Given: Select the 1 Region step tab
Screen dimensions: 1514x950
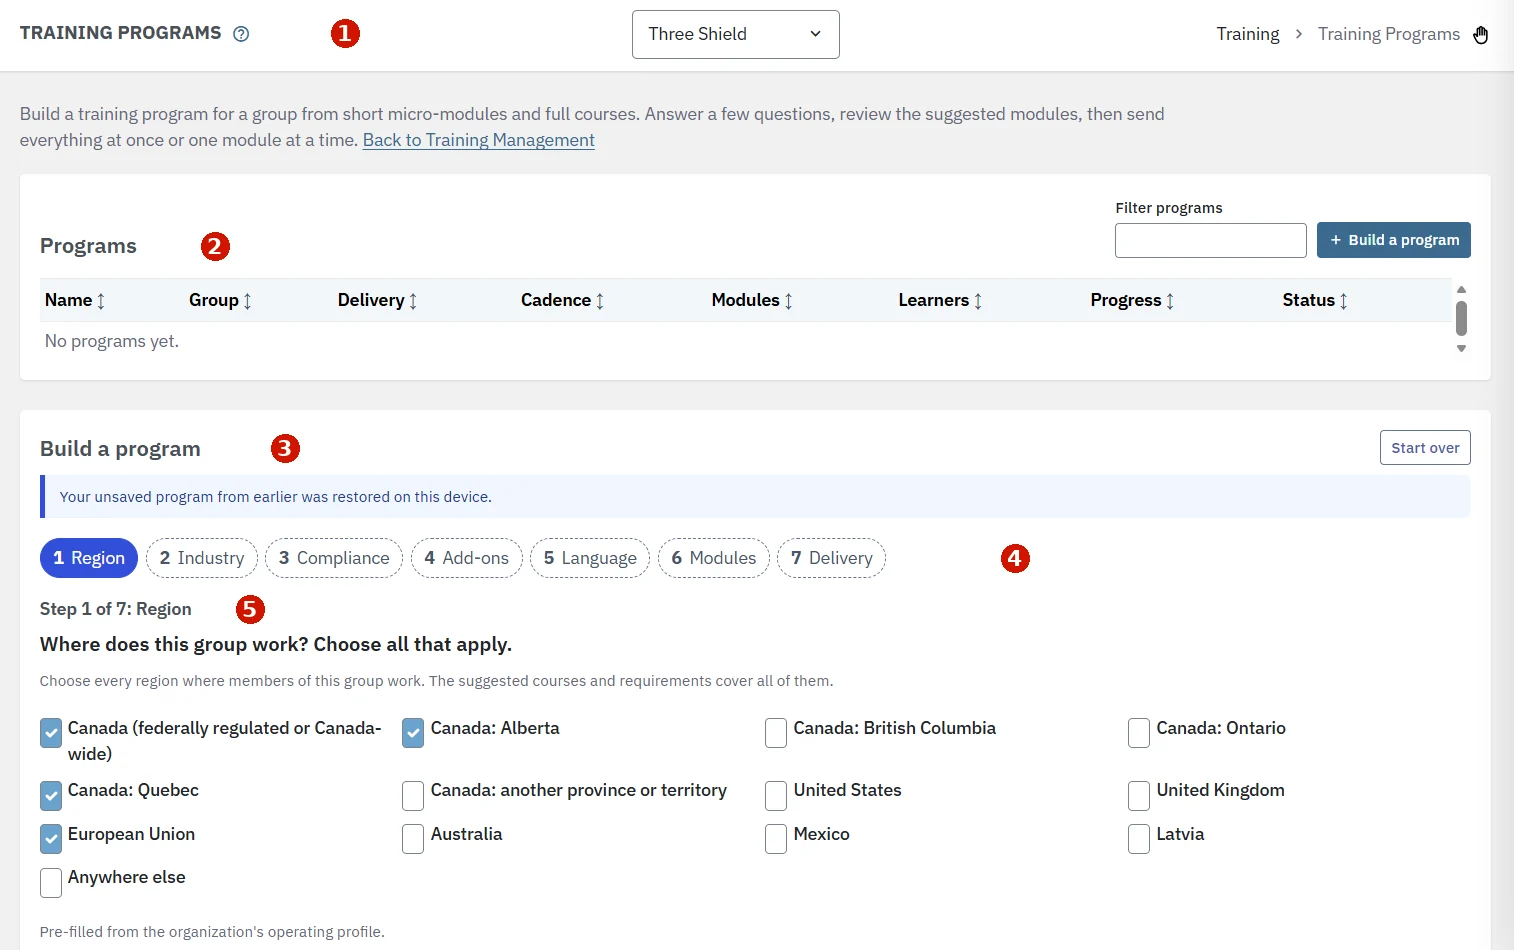Looking at the screenshot, I should [89, 558].
